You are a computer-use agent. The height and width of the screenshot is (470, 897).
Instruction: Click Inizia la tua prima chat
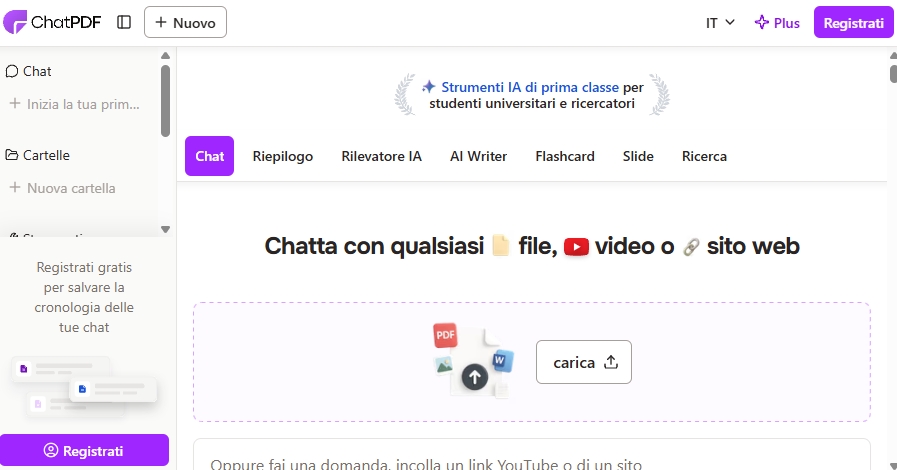tap(75, 105)
